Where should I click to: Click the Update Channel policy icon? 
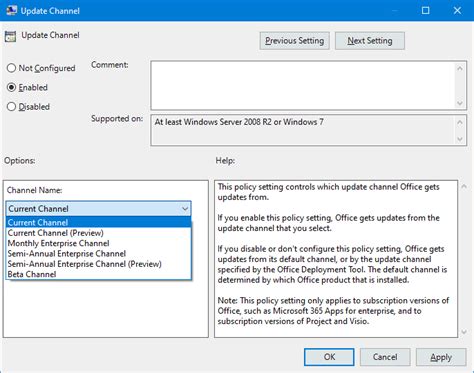point(10,36)
